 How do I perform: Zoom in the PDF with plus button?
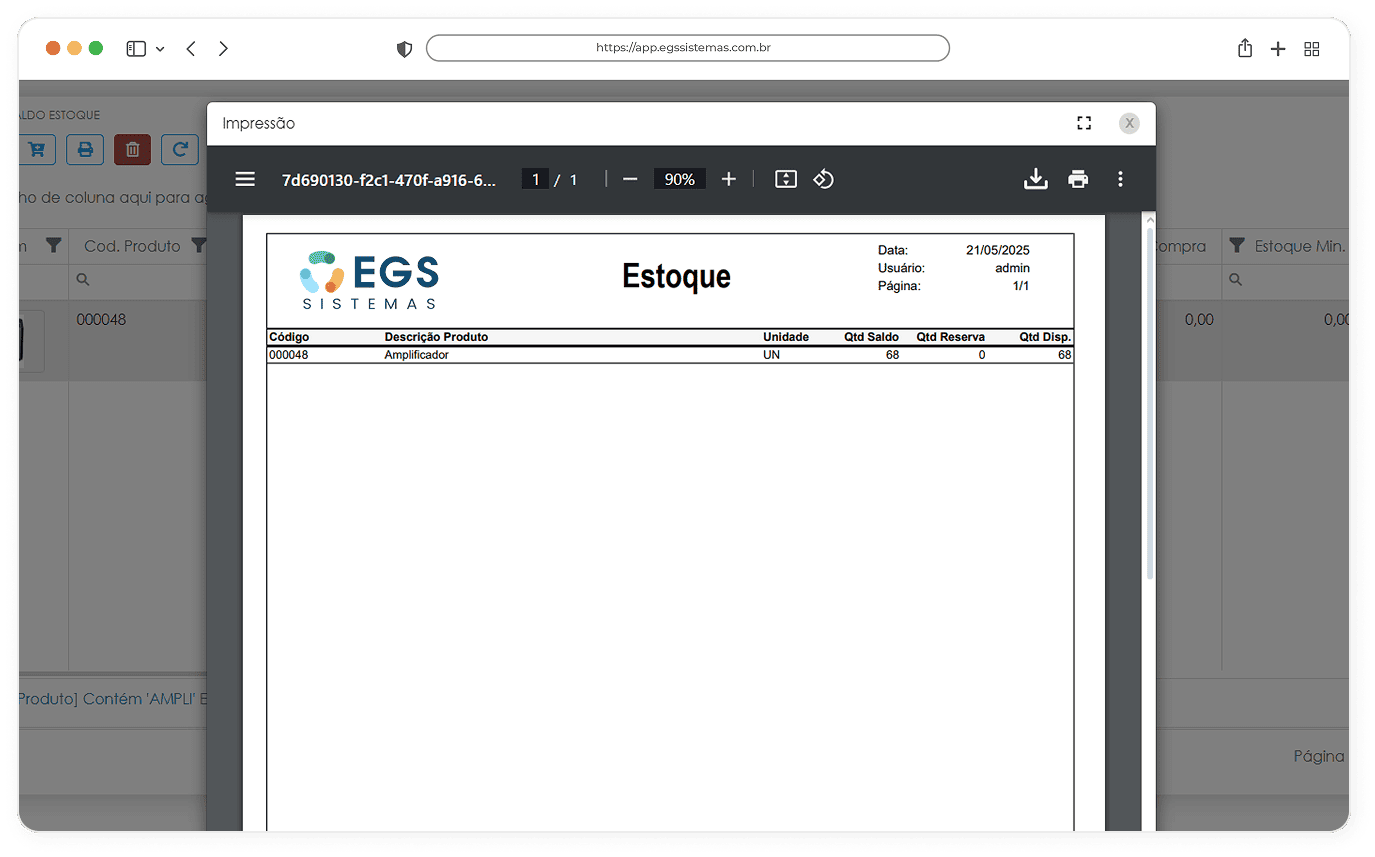(729, 179)
